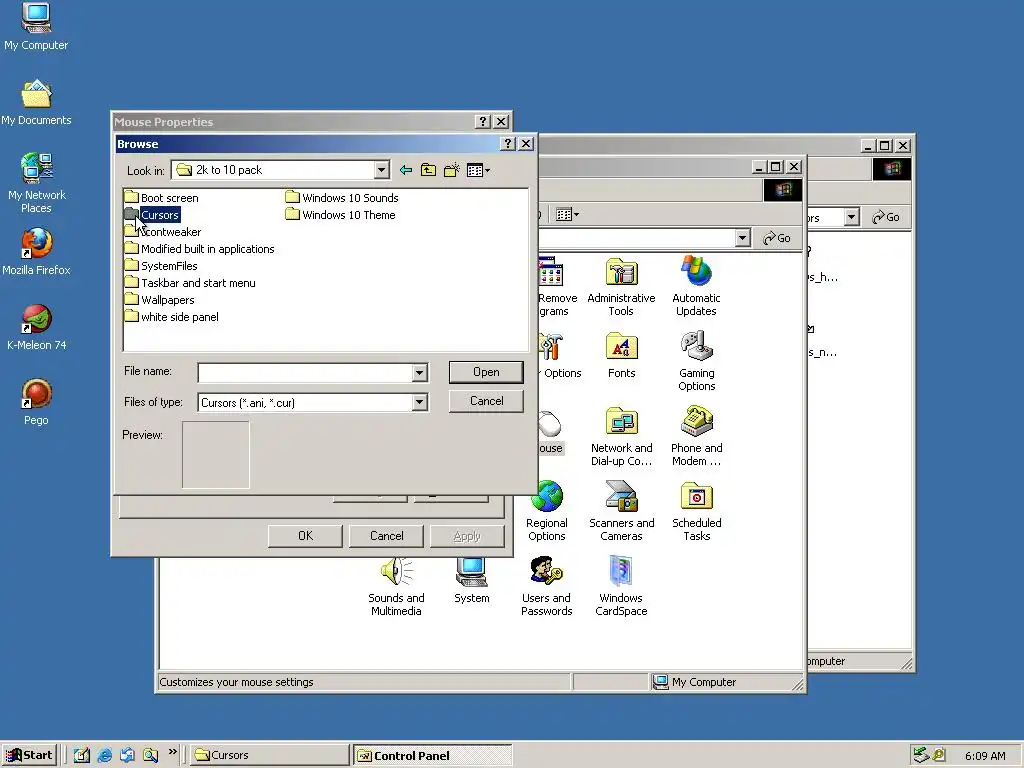Image resolution: width=1024 pixels, height=768 pixels.
Task: Launch Pego desktop shortcut
Action: point(36,402)
